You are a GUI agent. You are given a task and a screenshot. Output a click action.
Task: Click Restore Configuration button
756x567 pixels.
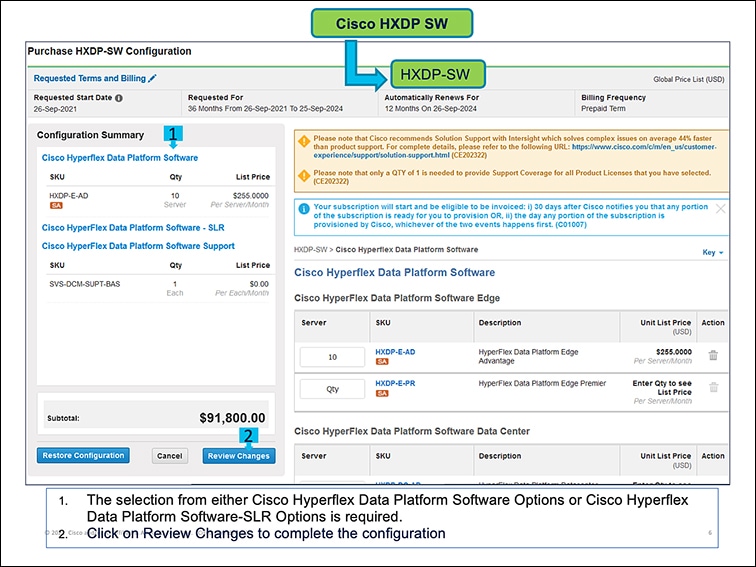click(x=83, y=455)
